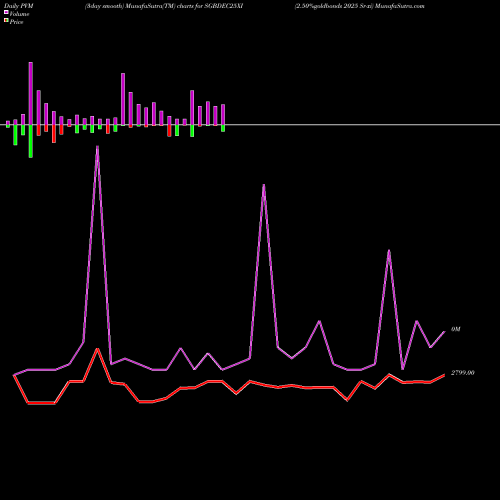This screenshot has height=500, width=500.
Task: Click the 'Daily PVM' title text
Action: (x=19, y=6)
